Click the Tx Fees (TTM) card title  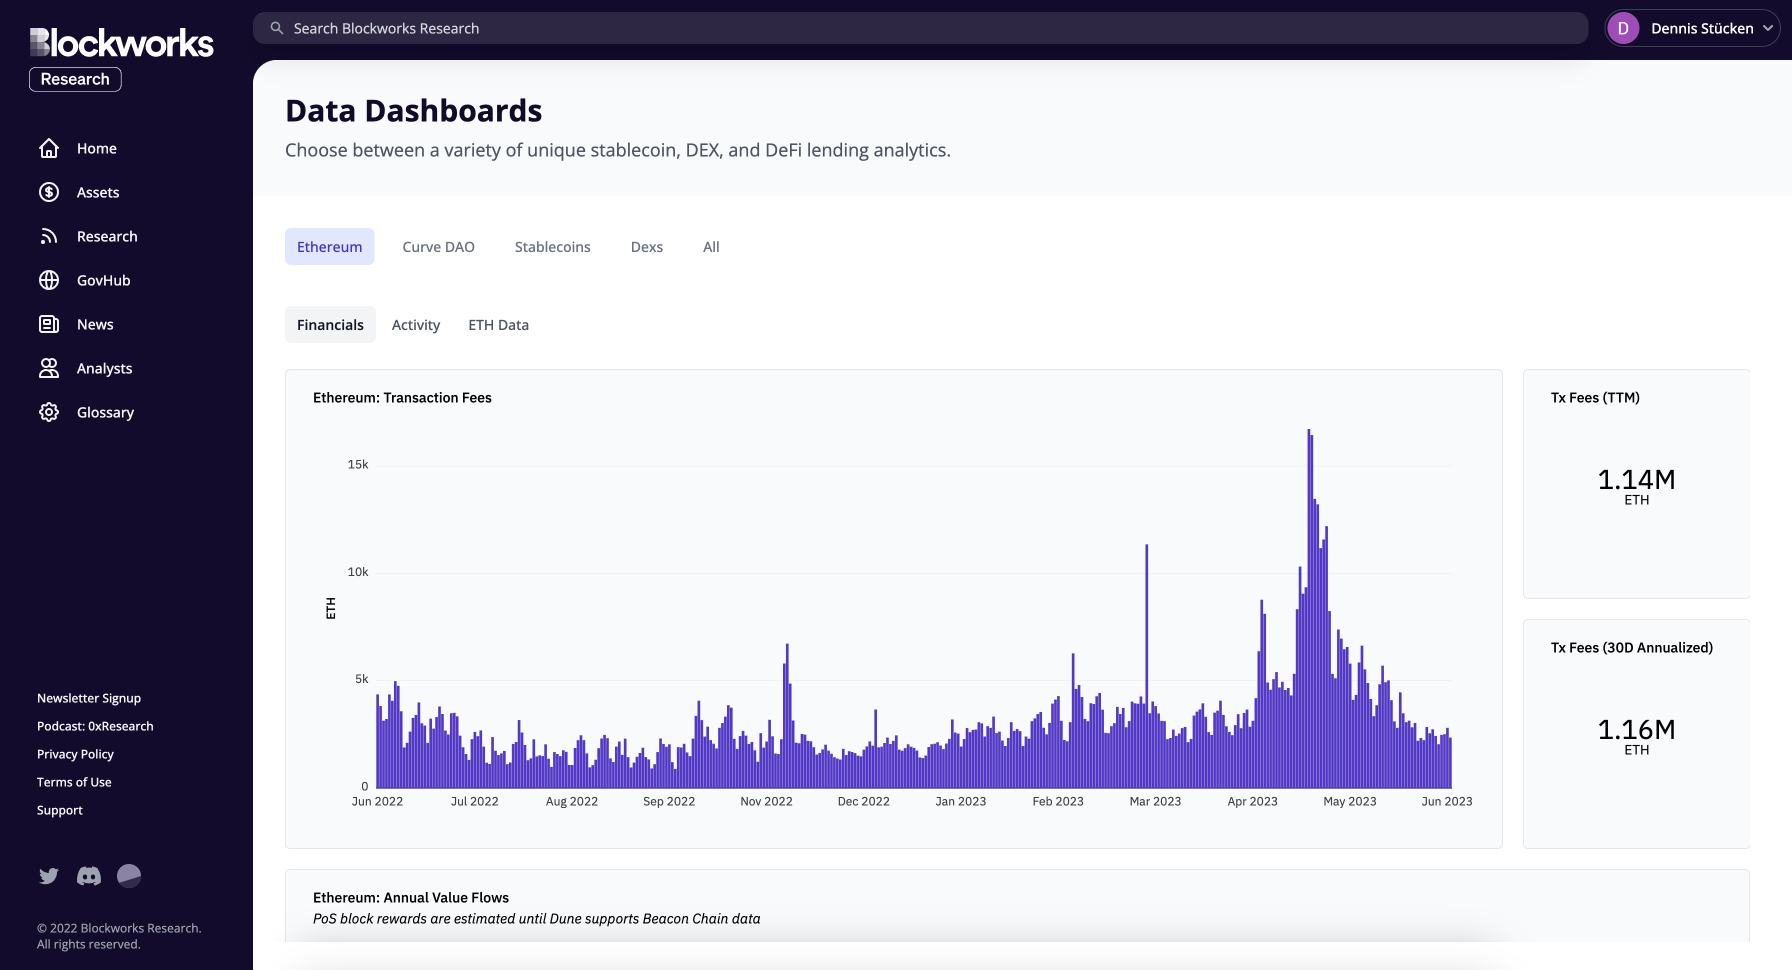[1595, 397]
